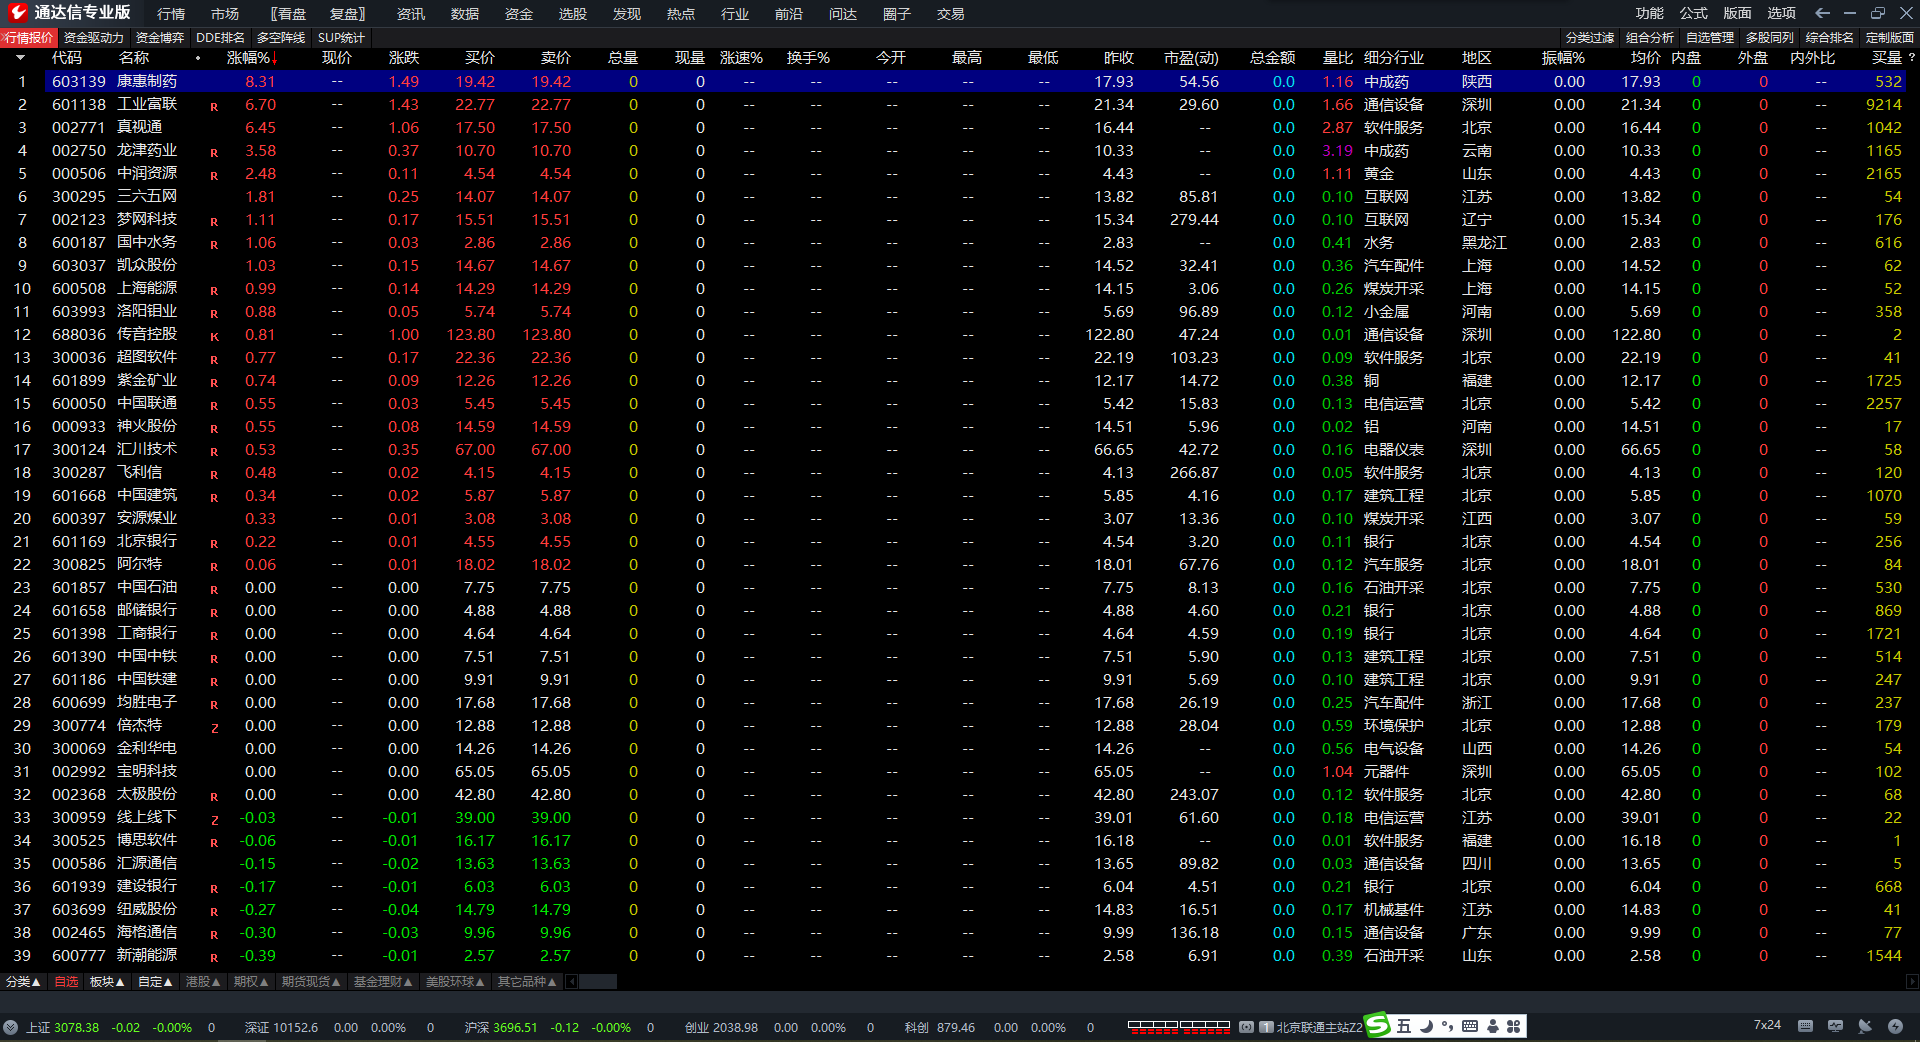Click the person icon in input toolbar
Viewport: 1920px width, 1042px height.
[1492, 1026]
